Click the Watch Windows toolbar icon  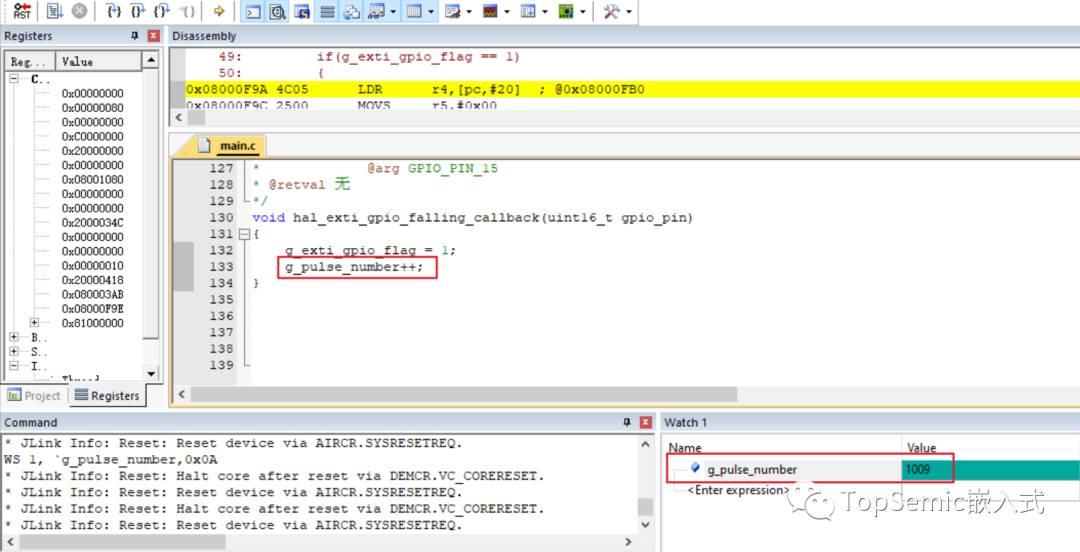[376, 11]
